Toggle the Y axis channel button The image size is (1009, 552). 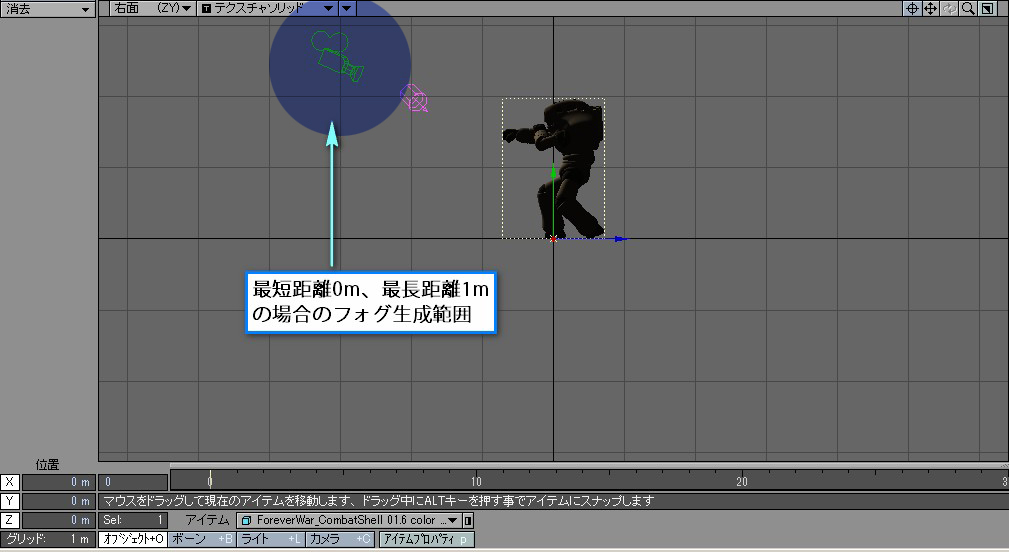coord(10,501)
